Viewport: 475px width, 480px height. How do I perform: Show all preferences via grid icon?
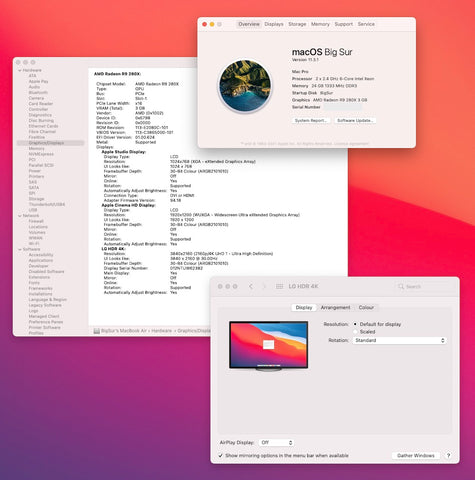point(279,286)
